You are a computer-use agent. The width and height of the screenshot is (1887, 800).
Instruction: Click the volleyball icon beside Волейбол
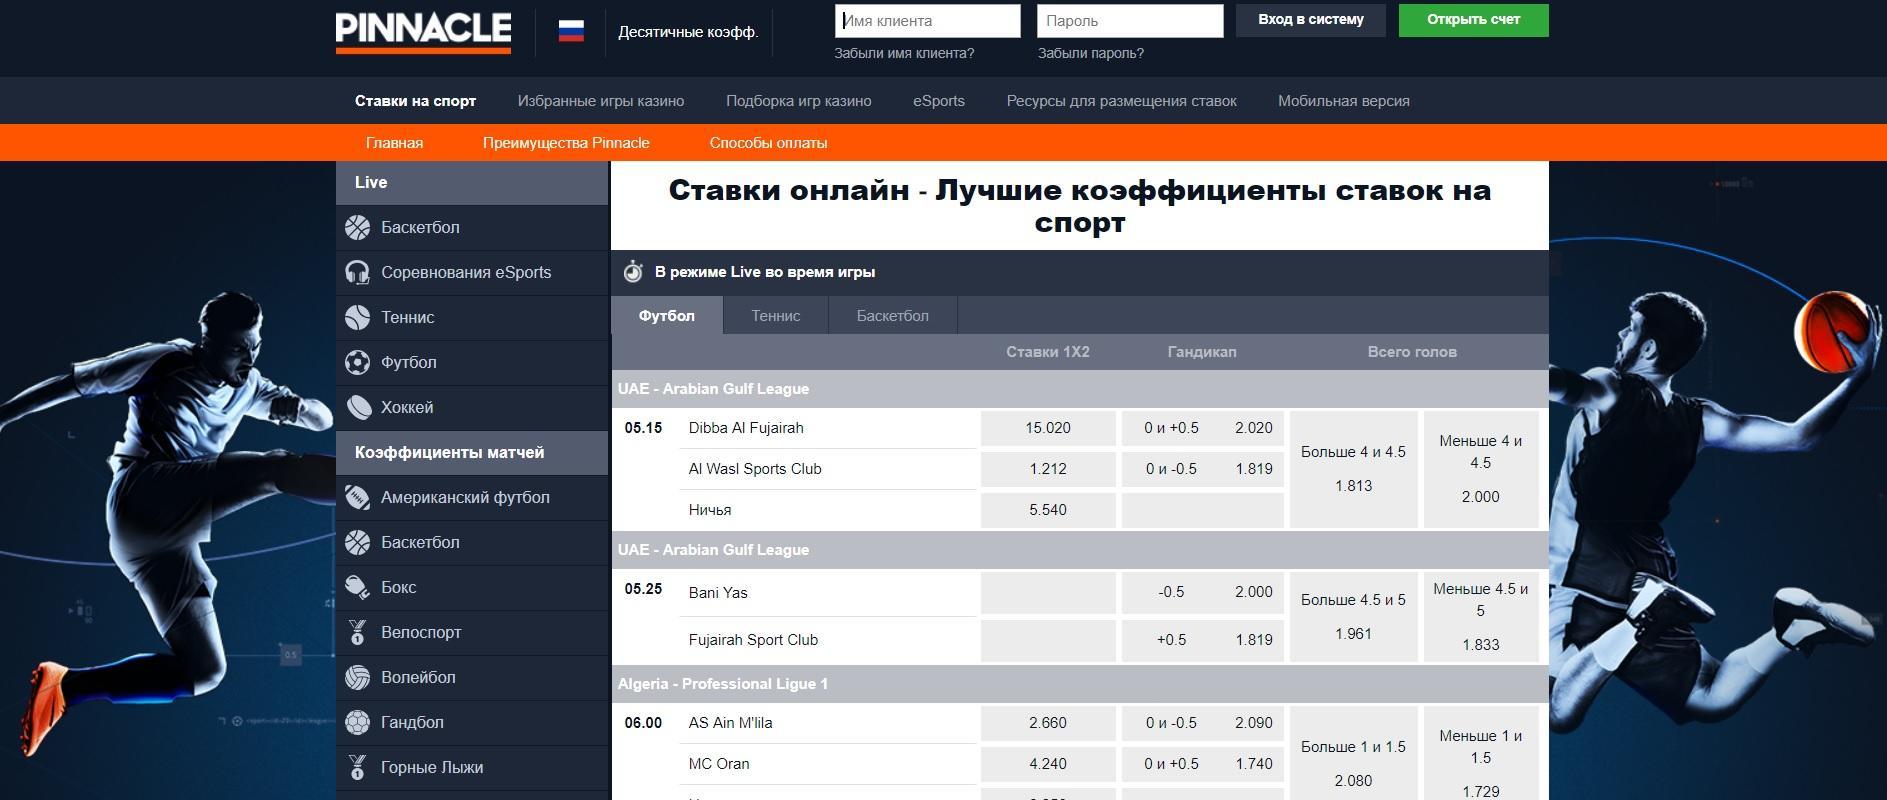point(358,678)
